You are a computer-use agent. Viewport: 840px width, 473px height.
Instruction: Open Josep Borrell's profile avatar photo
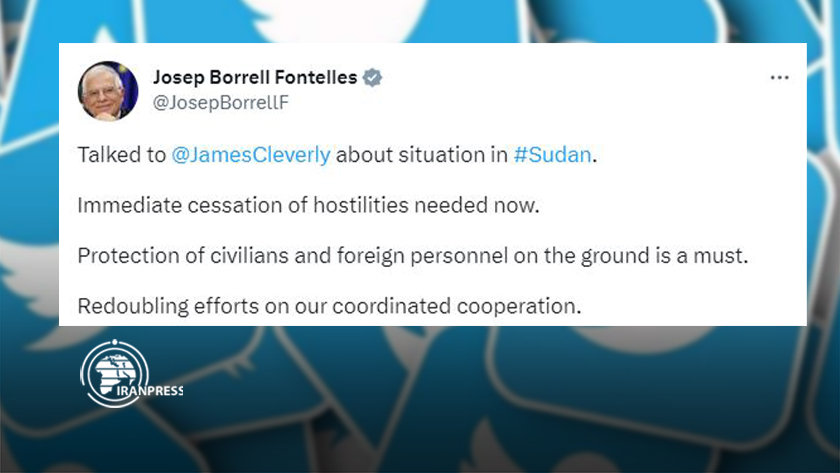[x=108, y=91]
